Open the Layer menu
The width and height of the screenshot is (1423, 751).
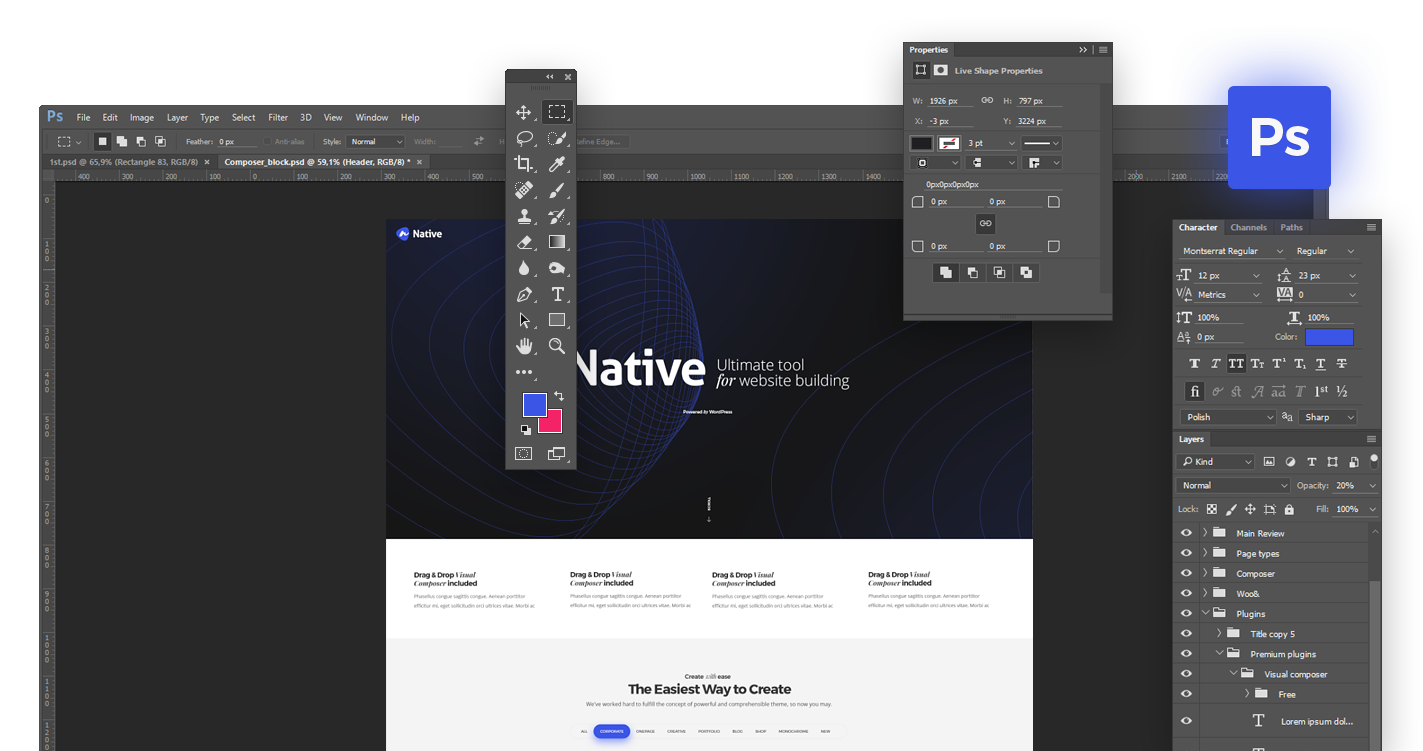tap(177, 117)
